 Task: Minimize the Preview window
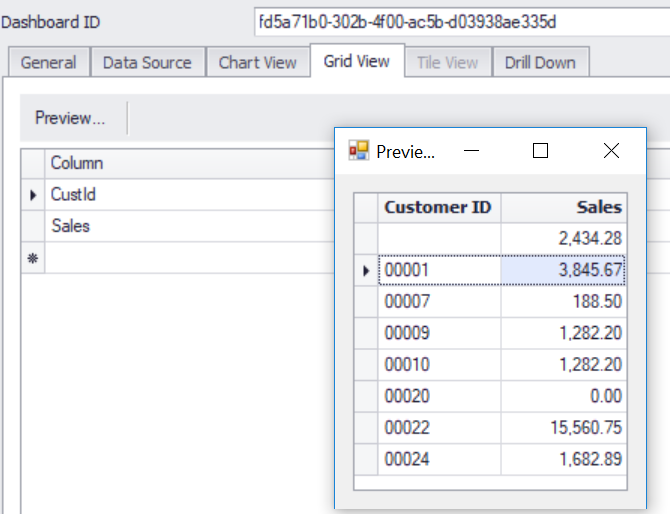[x=472, y=151]
